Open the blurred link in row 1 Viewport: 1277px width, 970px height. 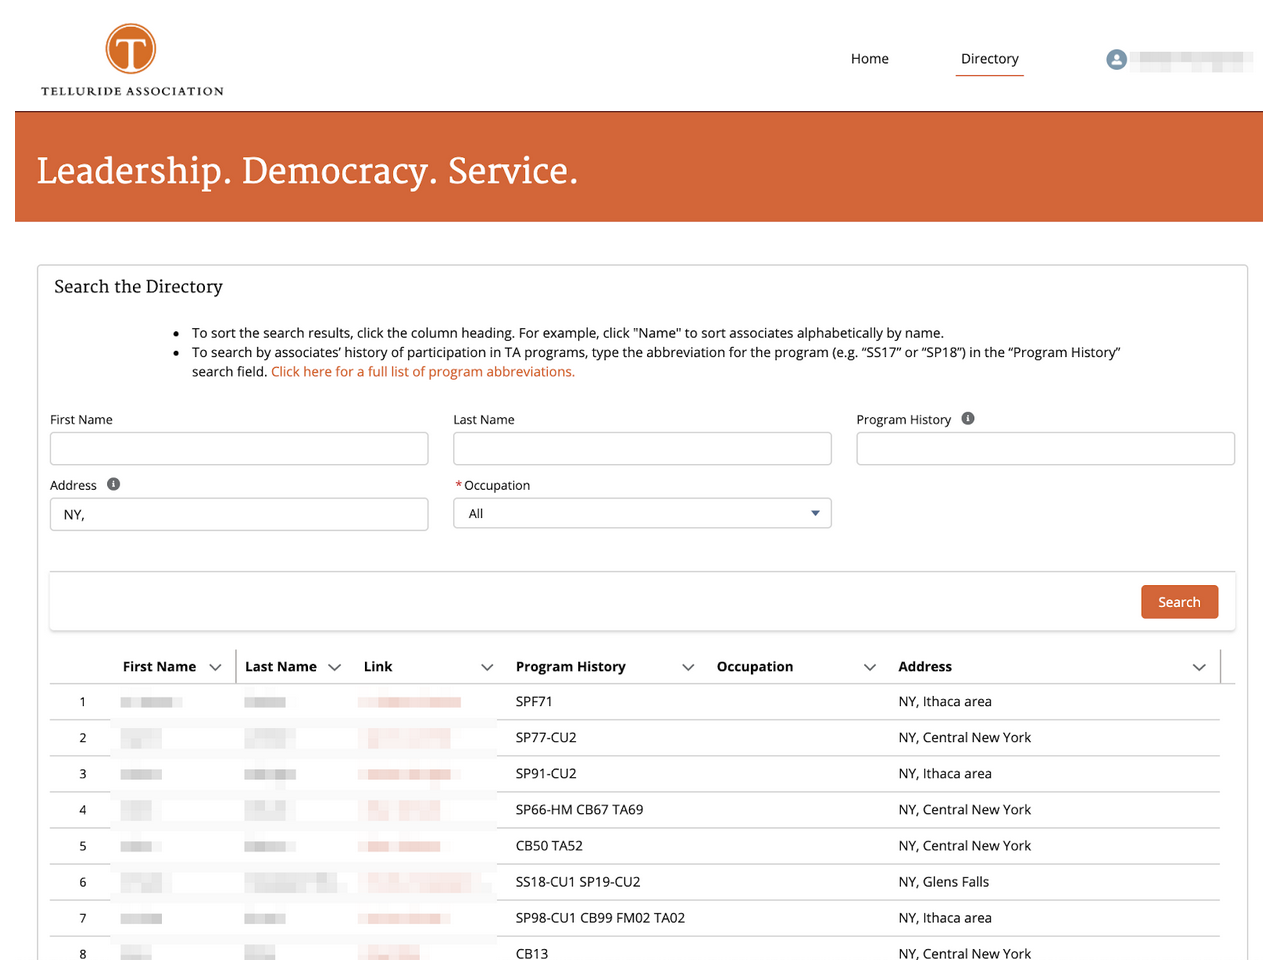409,702
